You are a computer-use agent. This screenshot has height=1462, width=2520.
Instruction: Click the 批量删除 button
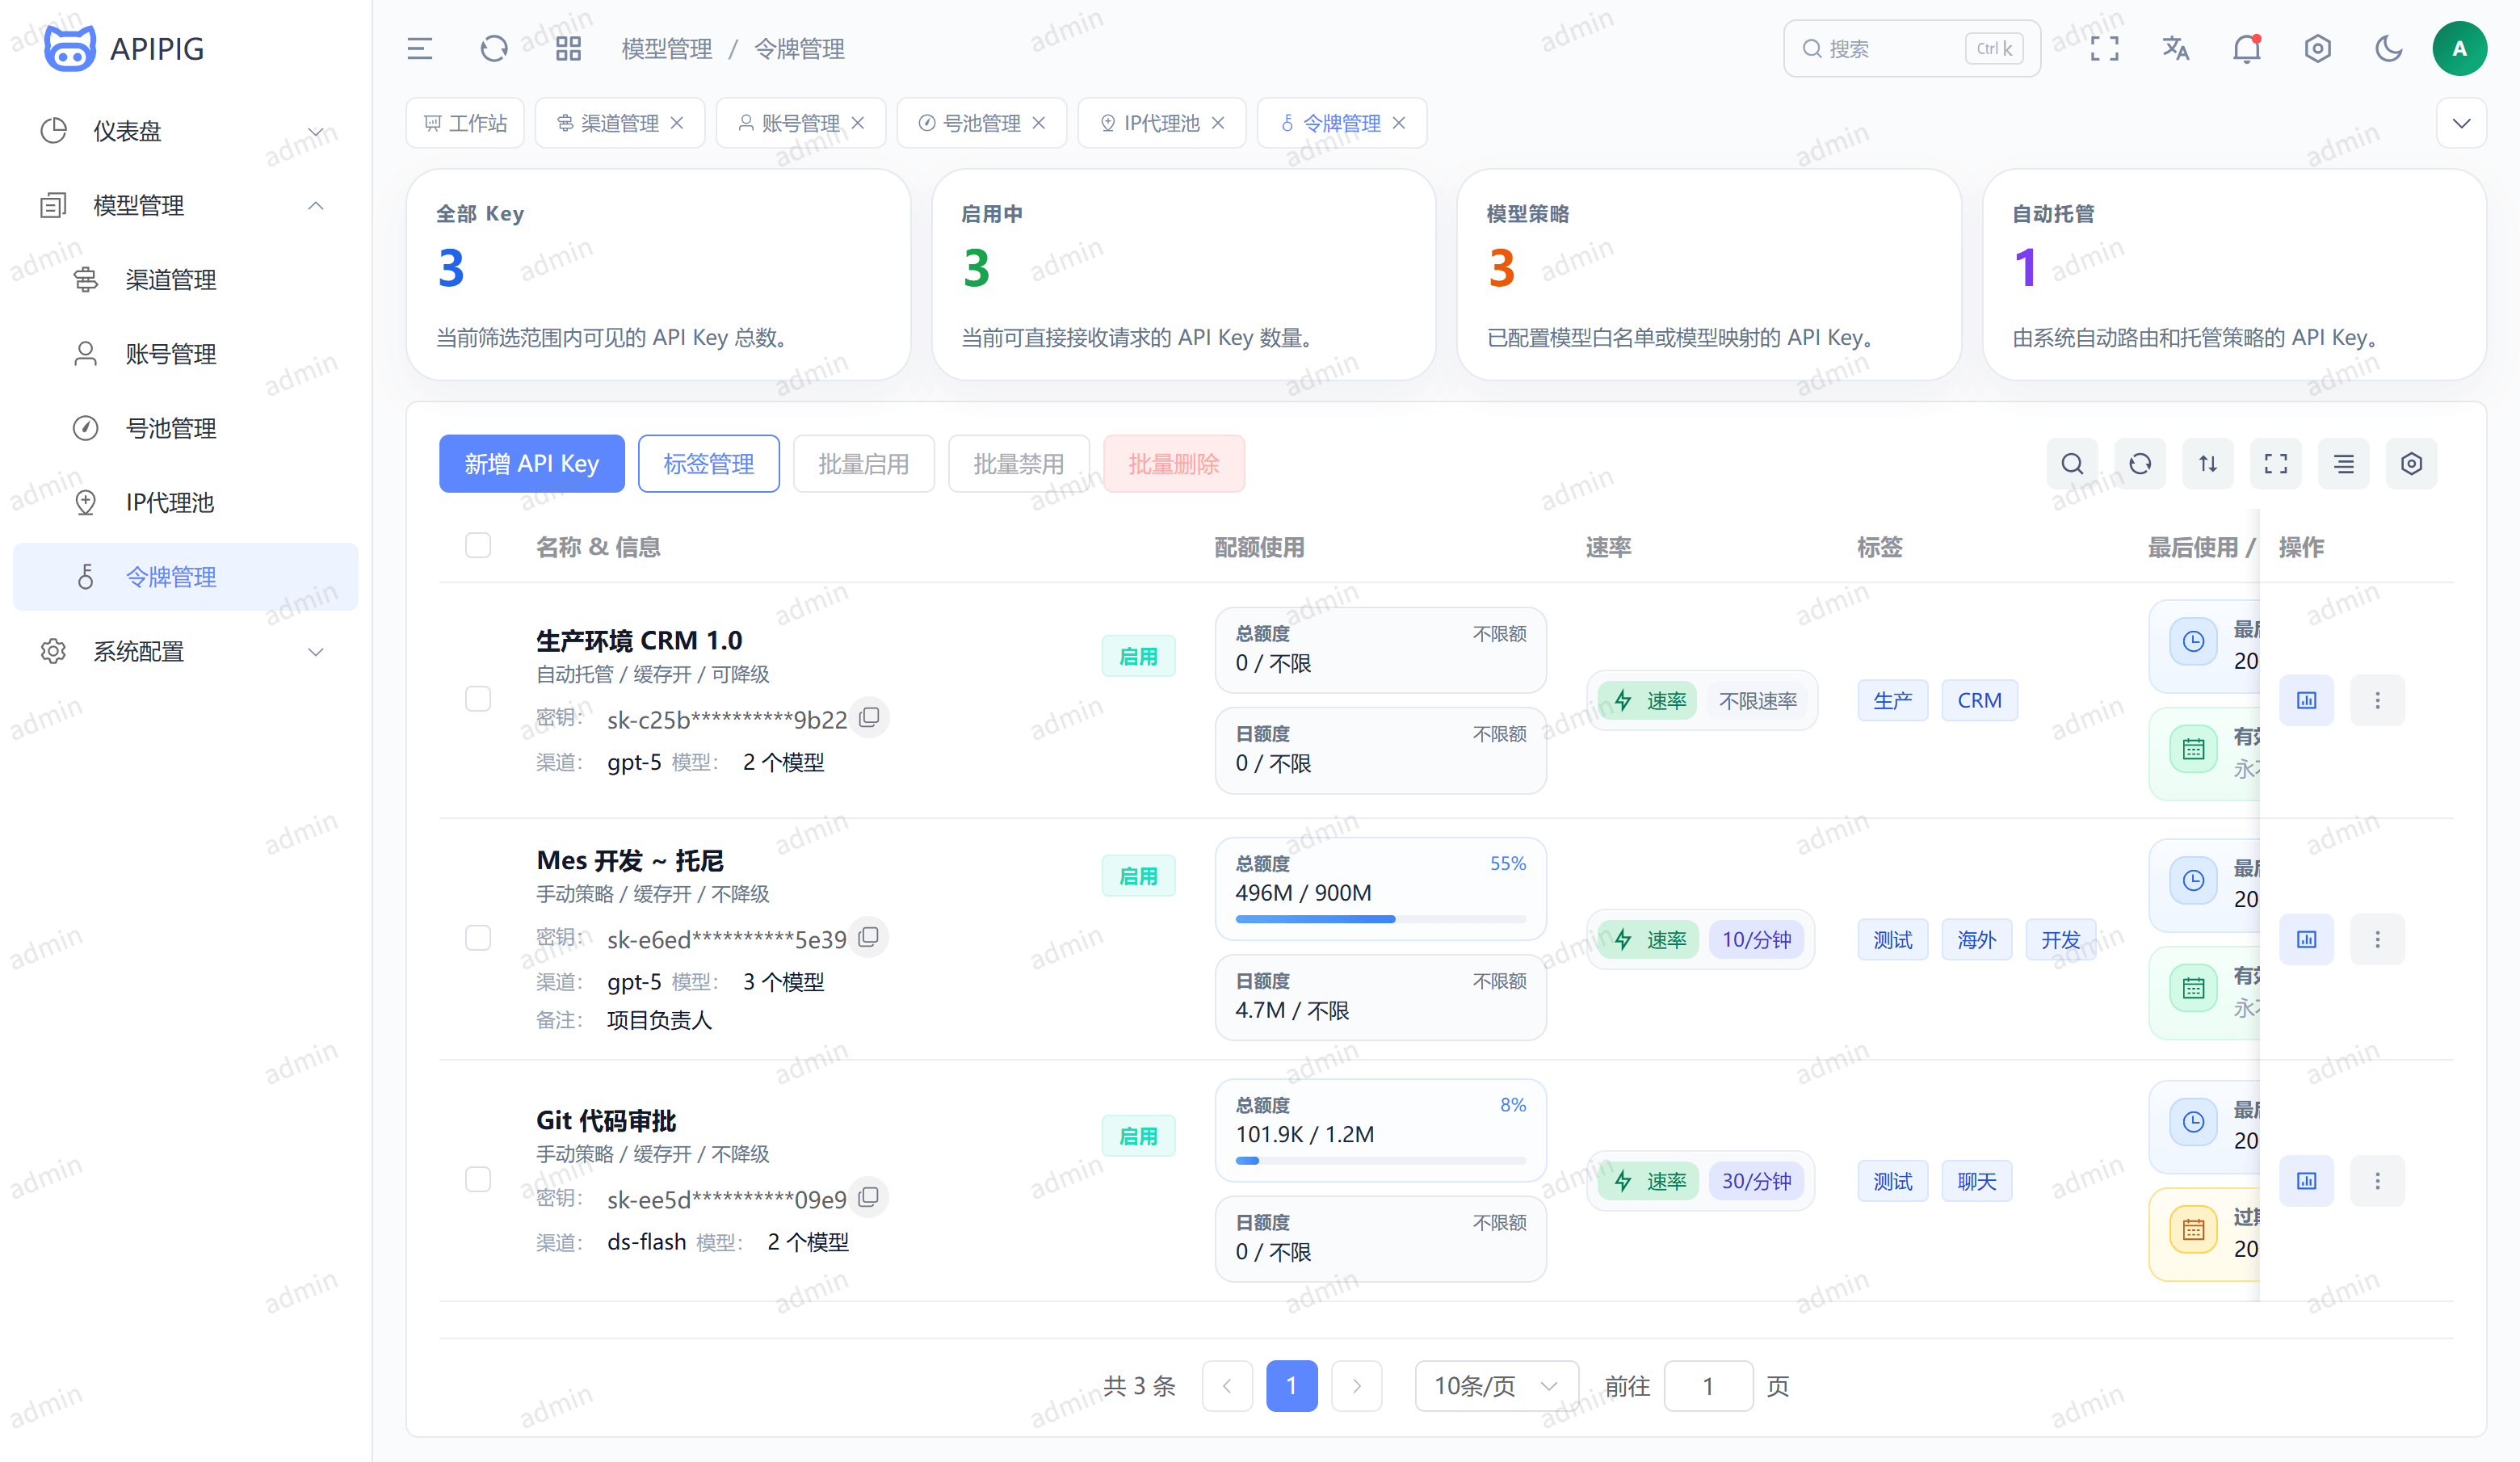[x=1174, y=464]
